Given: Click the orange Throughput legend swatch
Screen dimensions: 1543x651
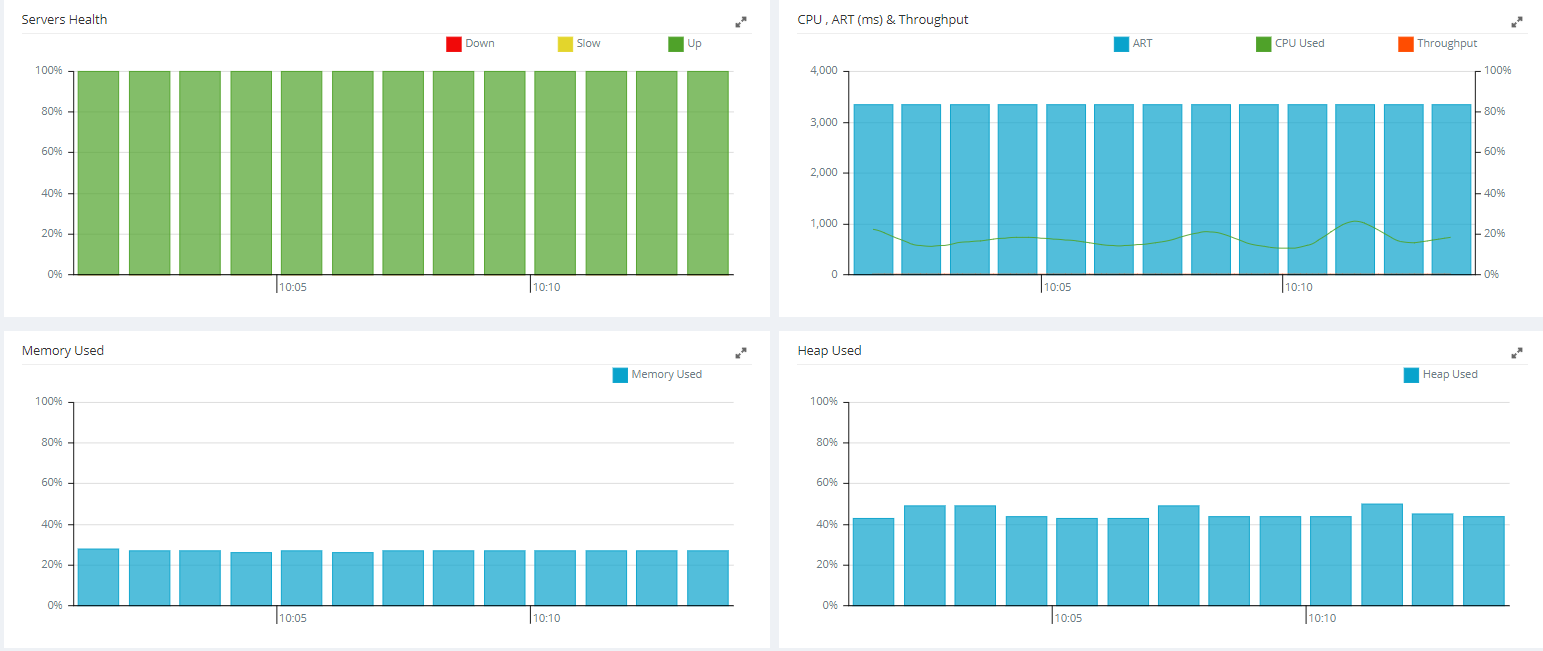Looking at the screenshot, I should coord(1405,44).
